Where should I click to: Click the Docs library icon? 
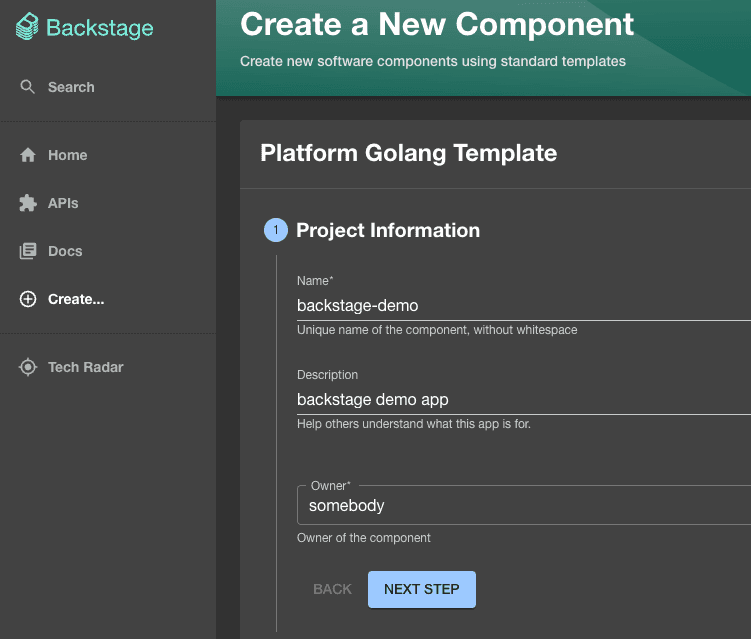[x=28, y=251]
